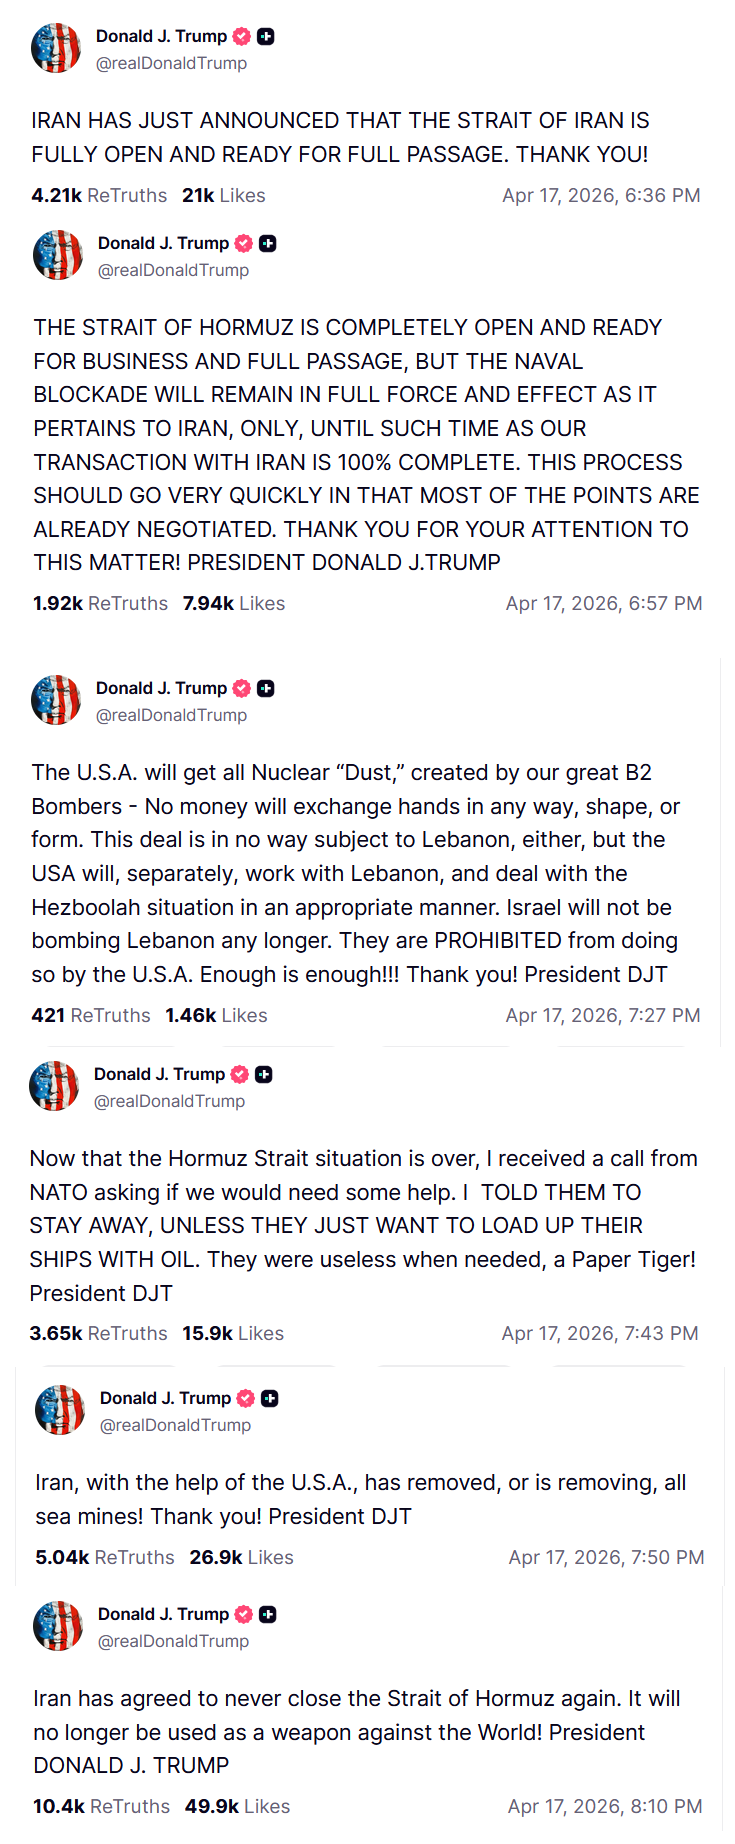The height and width of the screenshot is (1844, 735).
Task: Click plus badge on the sea mines post
Action: [x=270, y=1398]
